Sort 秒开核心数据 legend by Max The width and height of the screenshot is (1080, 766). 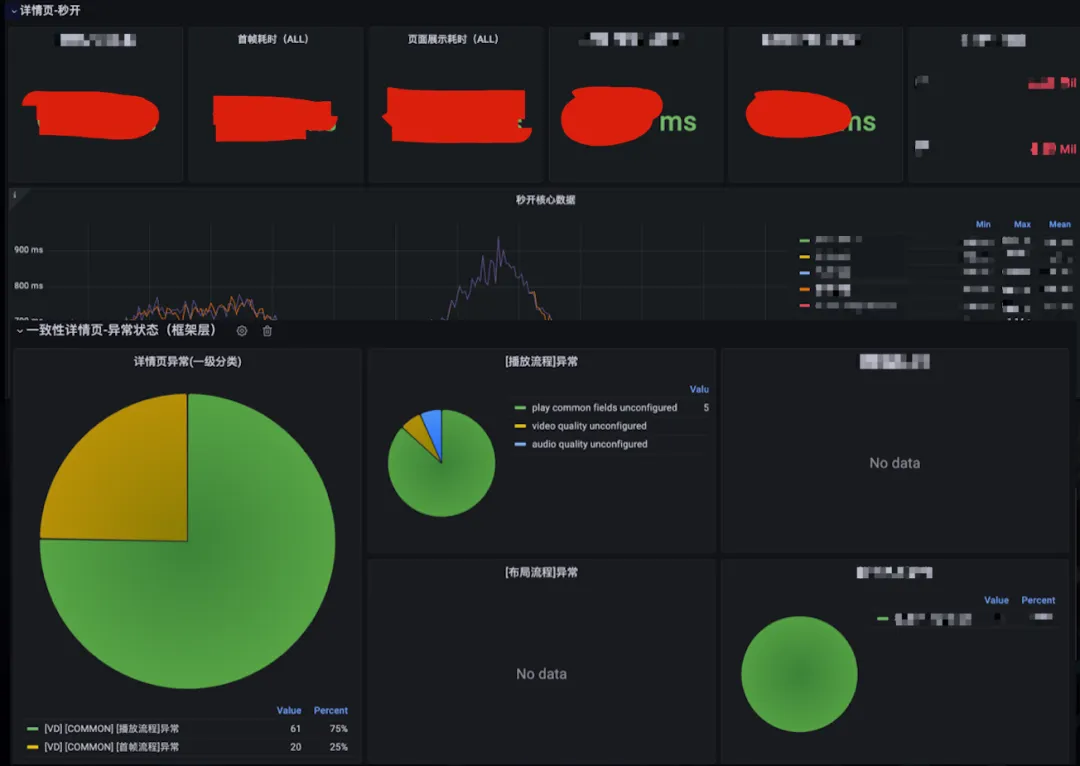click(x=1022, y=225)
